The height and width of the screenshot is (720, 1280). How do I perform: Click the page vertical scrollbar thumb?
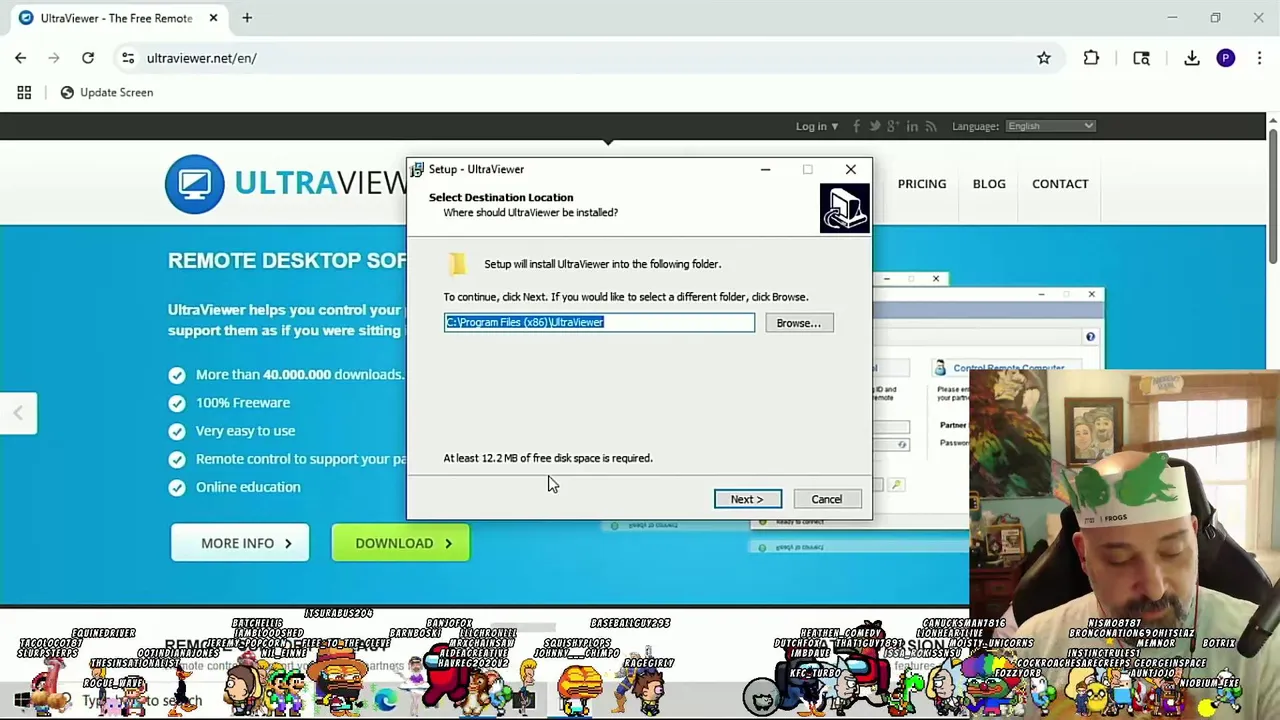click(1272, 198)
